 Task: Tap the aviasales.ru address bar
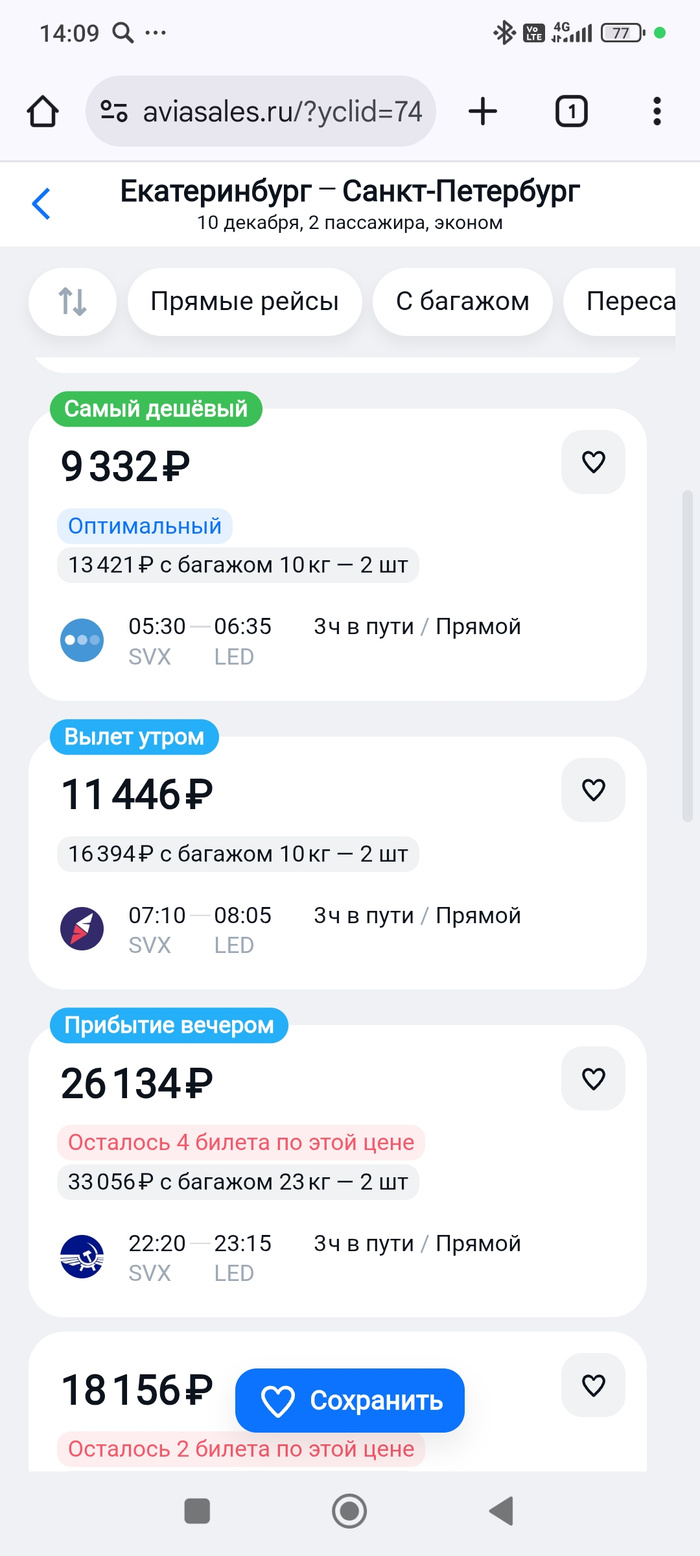282,111
